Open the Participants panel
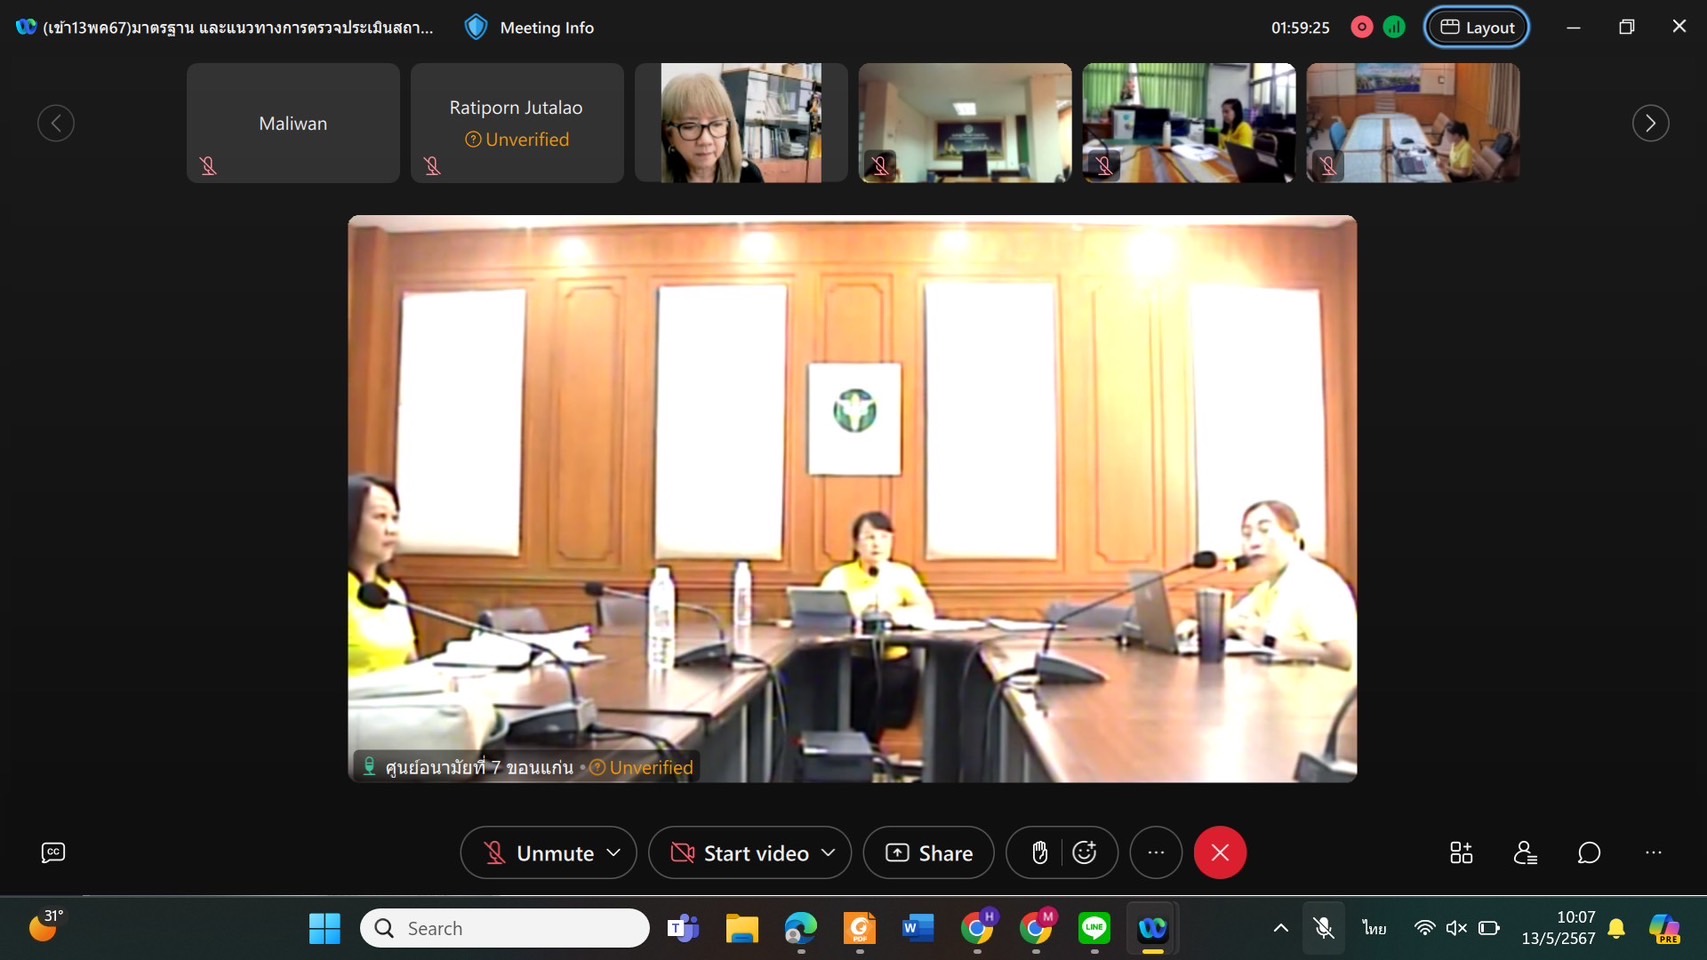Image resolution: width=1707 pixels, height=960 pixels. (x=1525, y=853)
